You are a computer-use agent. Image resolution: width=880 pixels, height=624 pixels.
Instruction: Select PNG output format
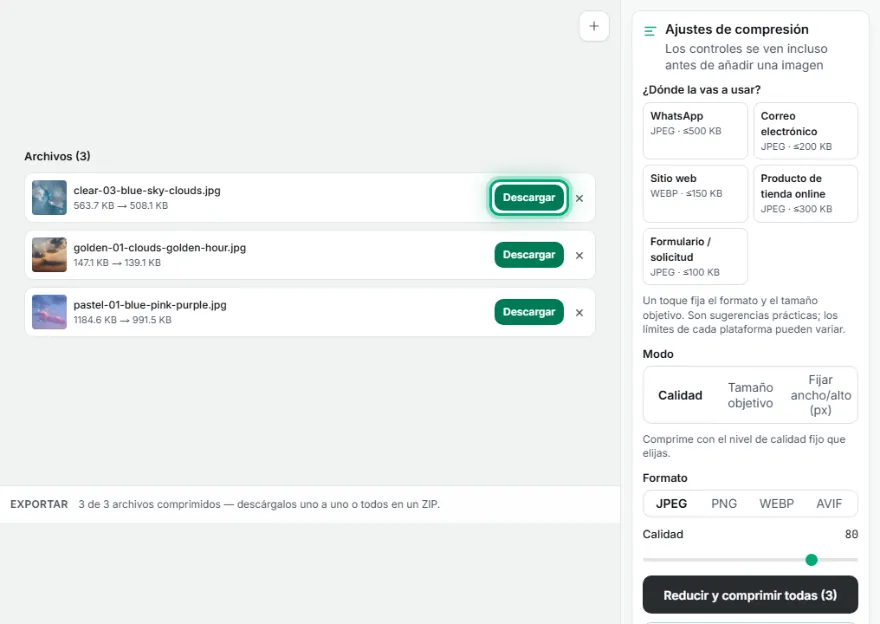point(724,503)
